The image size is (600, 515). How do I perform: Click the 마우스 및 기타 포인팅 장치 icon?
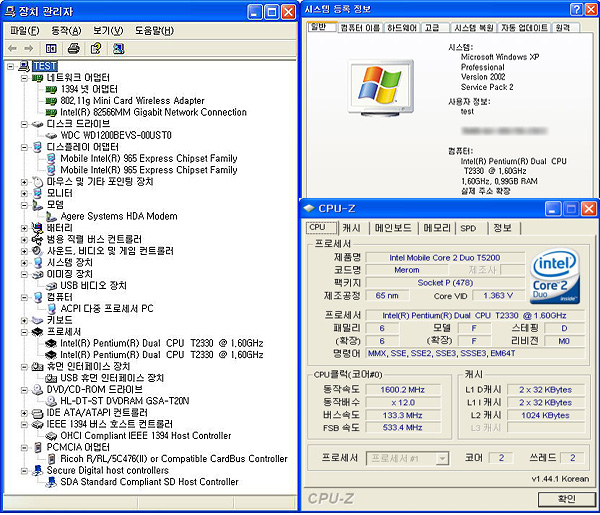(37, 182)
